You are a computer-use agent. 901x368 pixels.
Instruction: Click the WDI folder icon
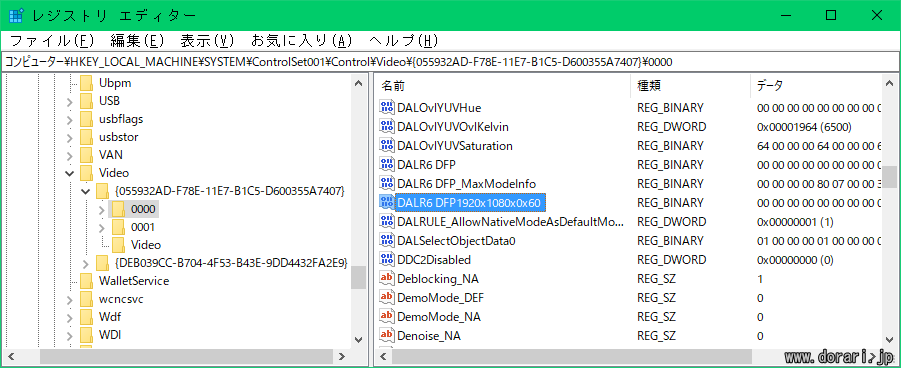pyautogui.click(x=86, y=334)
